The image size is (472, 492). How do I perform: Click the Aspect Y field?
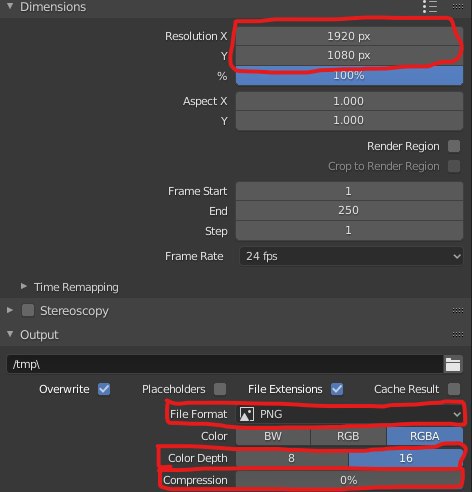tap(349, 120)
